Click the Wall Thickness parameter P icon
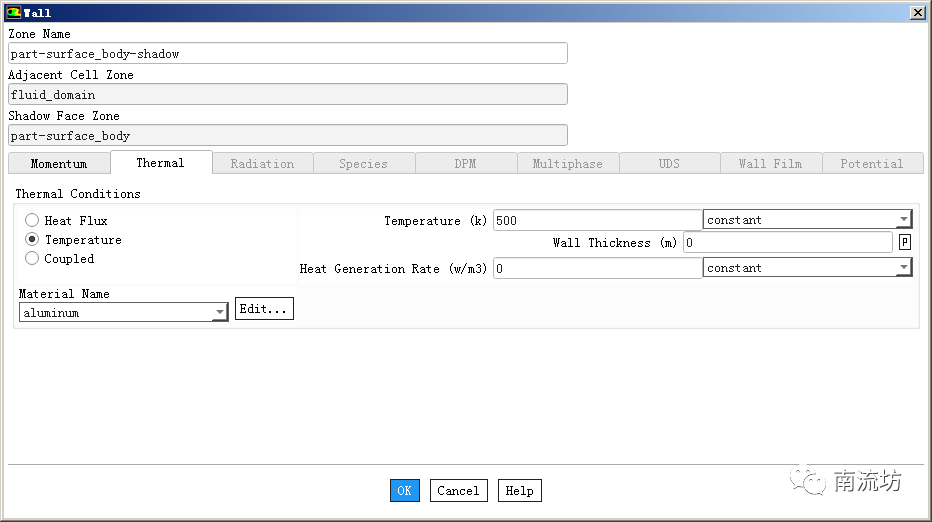 point(905,243)
